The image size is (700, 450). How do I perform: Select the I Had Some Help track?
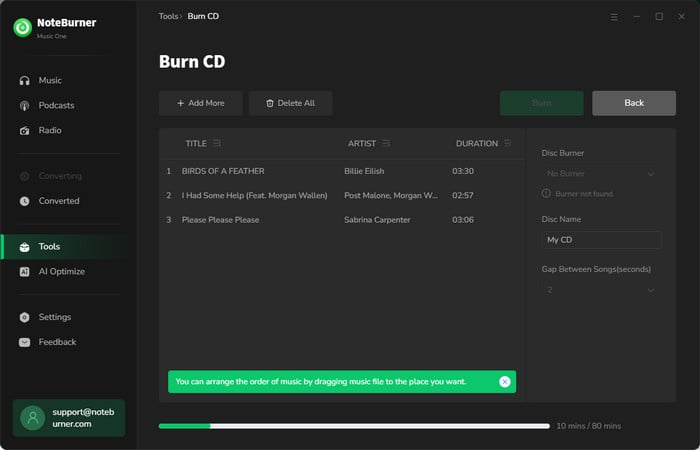pyautogui.click(x=254, y=196)
